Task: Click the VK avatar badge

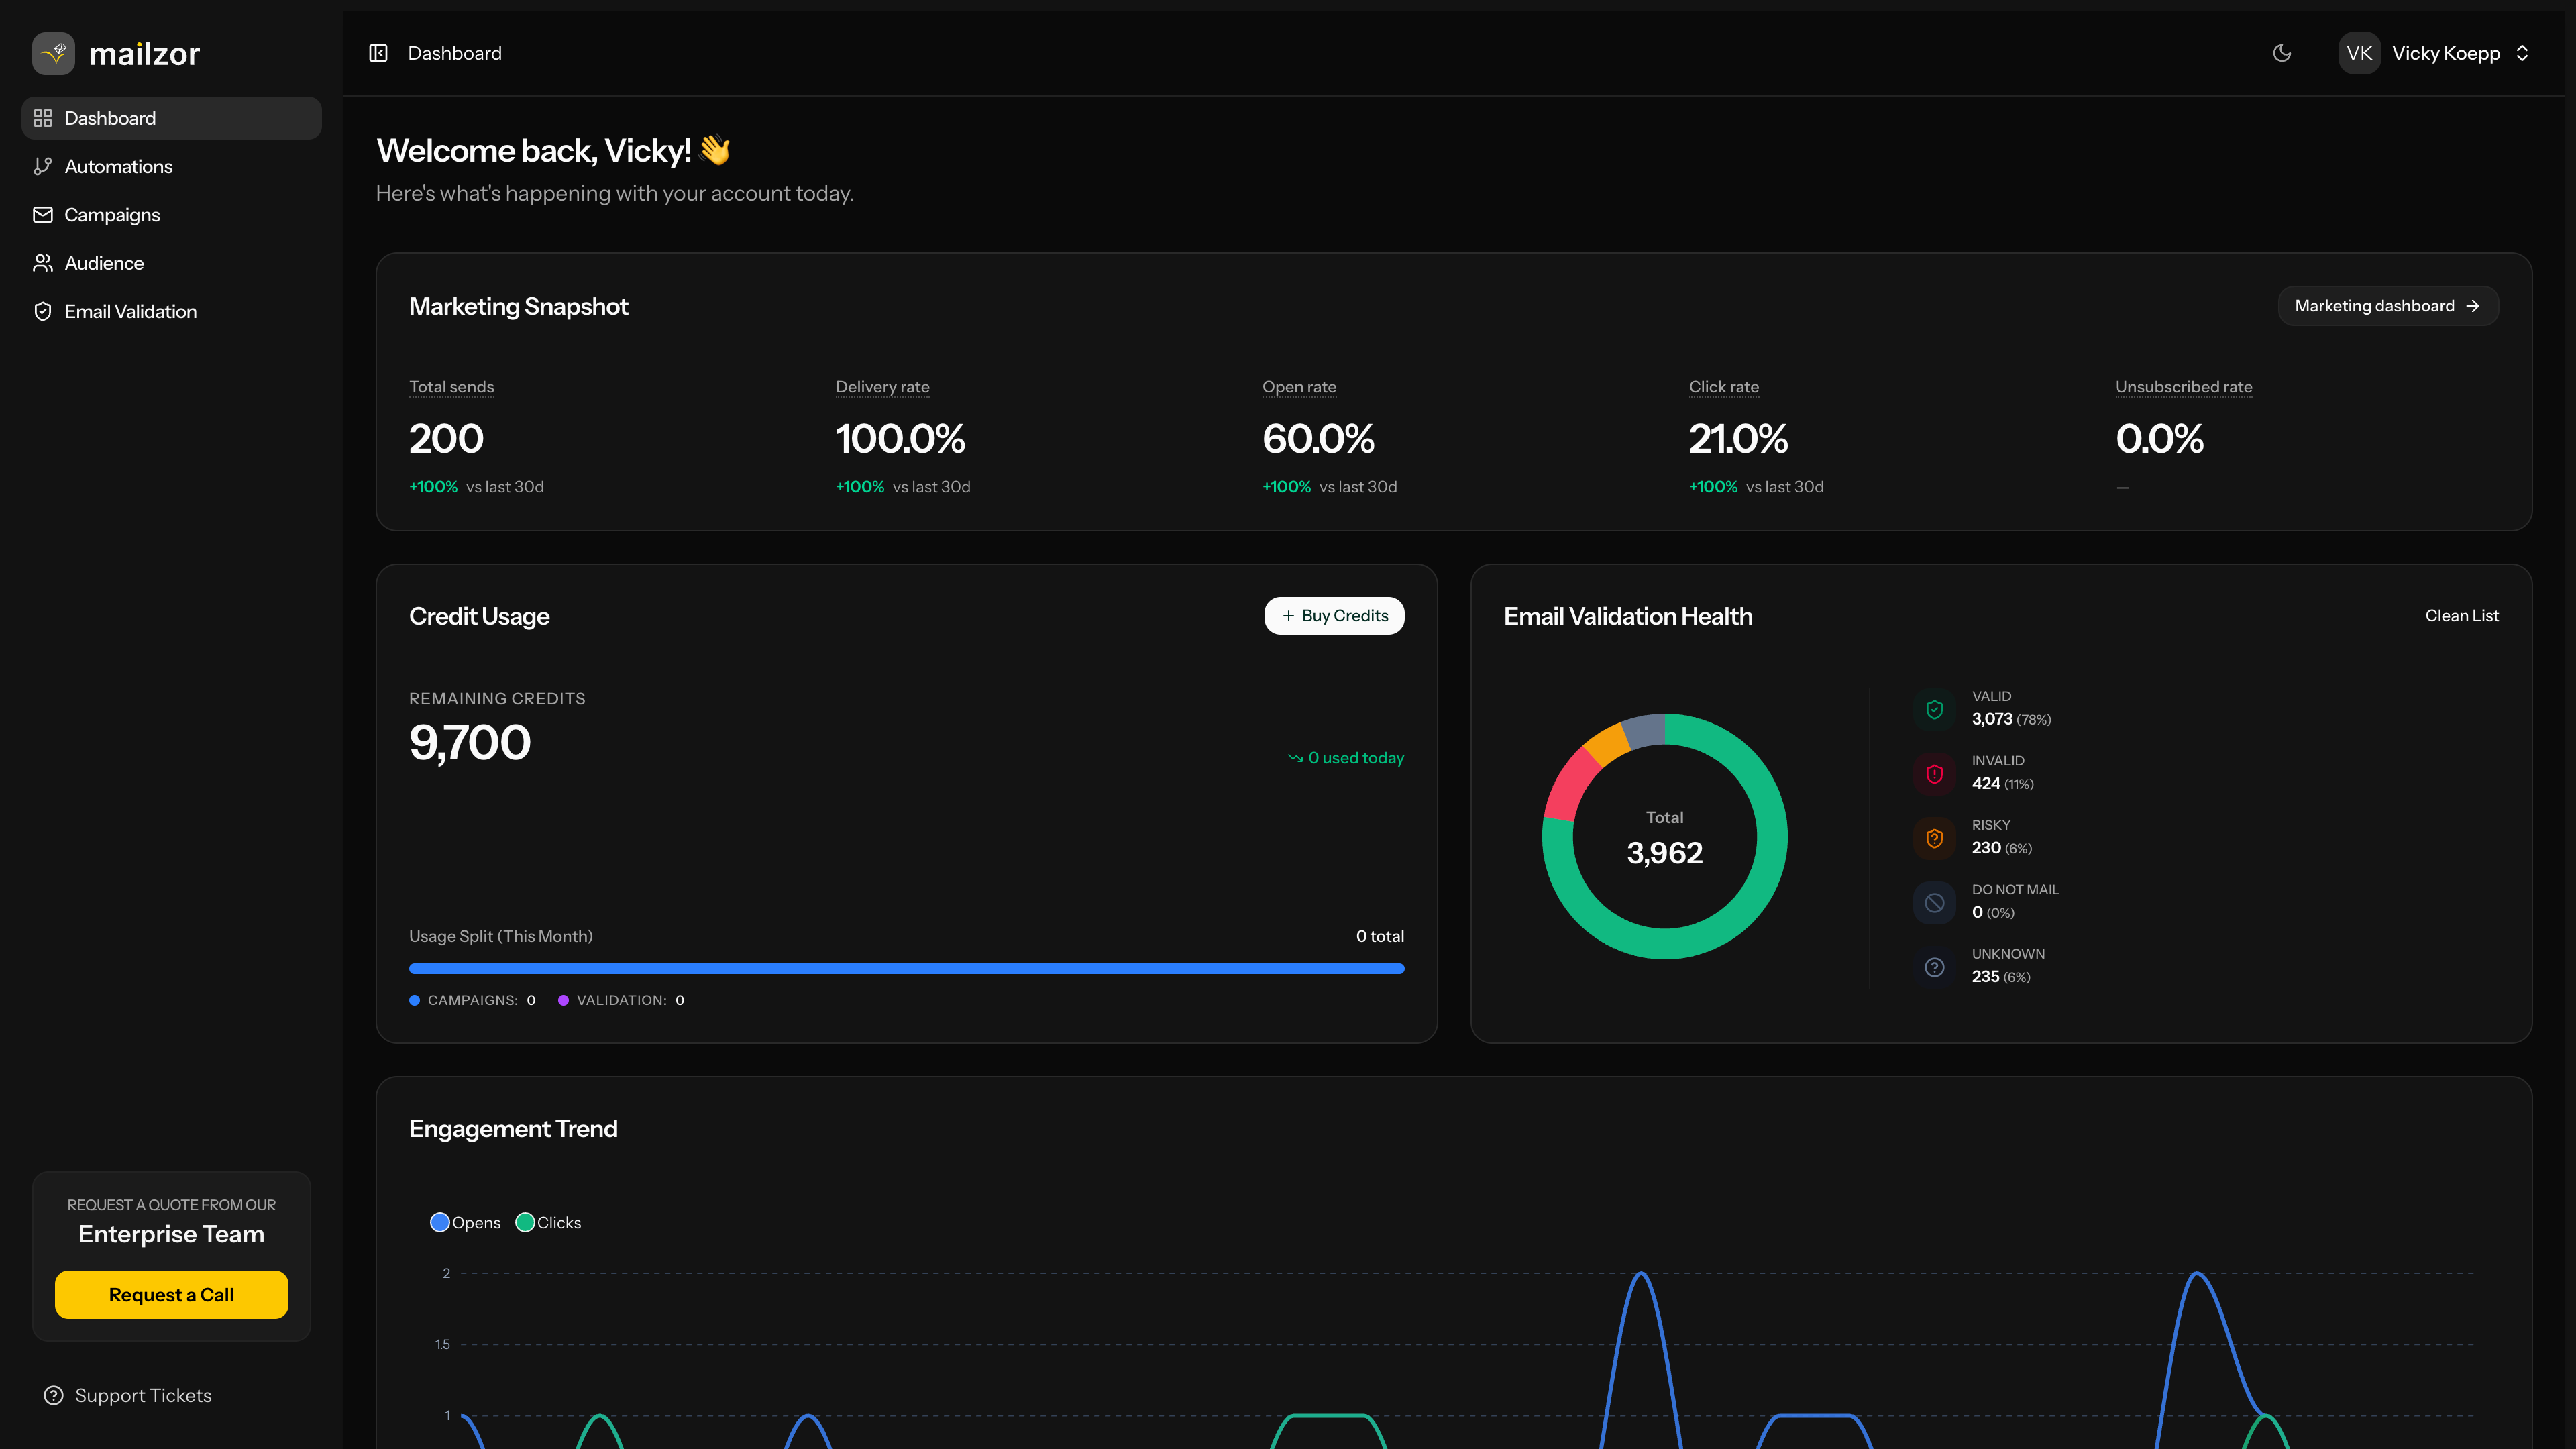Action: pos(2359,53)
